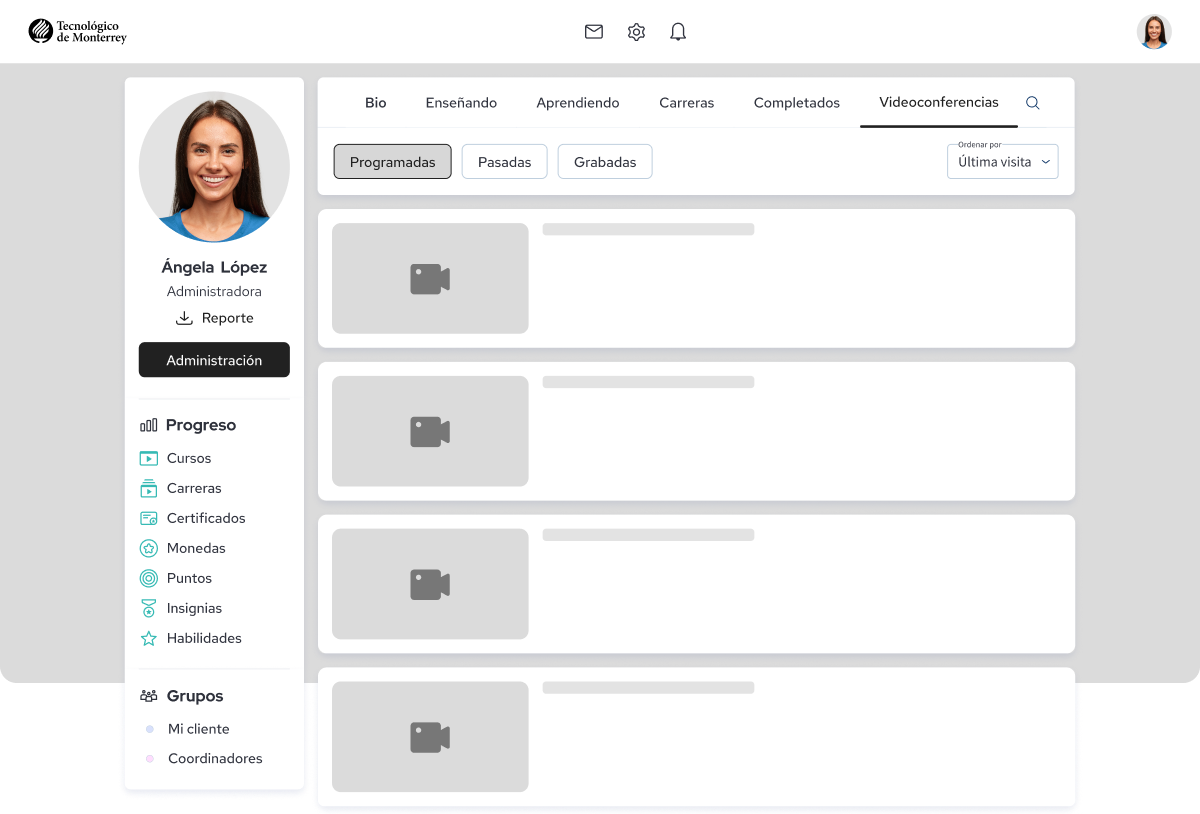Click the Tecnológico de Monterrey logo
This screenshot has height=814, width=1200.
[x=78, y=32]
